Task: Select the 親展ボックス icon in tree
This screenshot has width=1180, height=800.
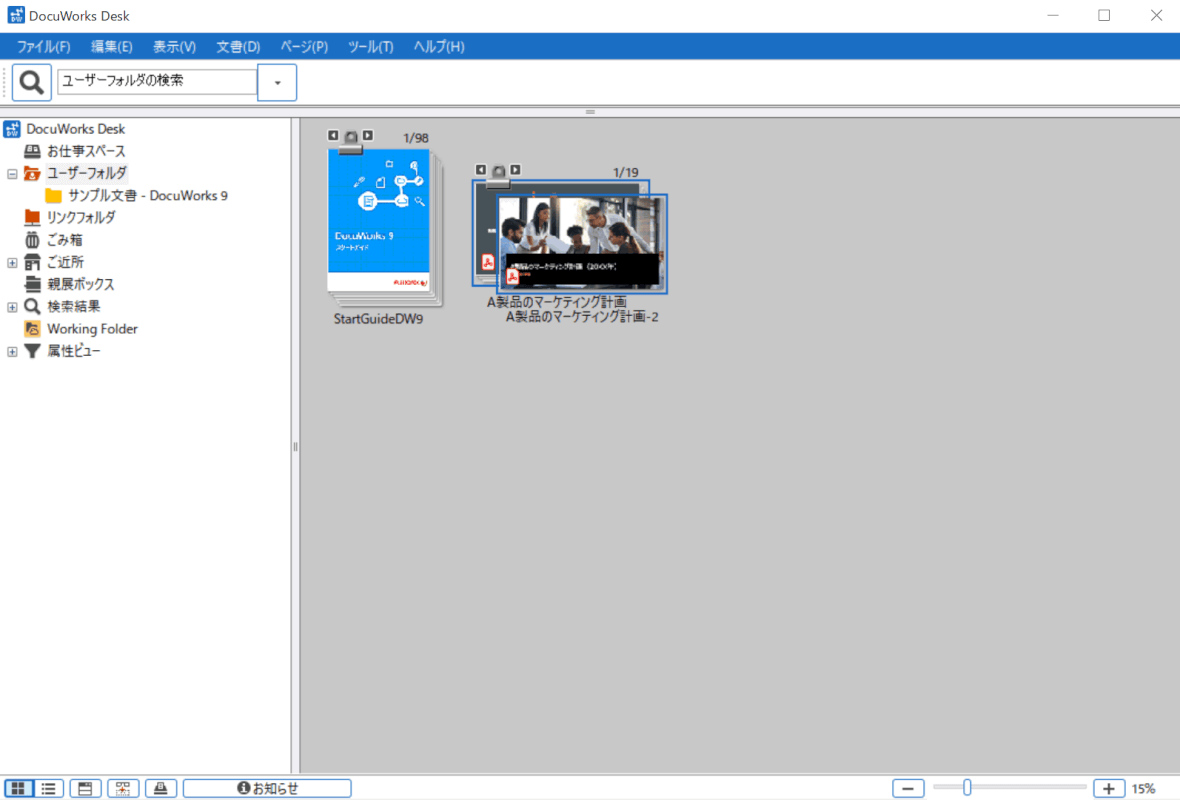Action: tap(32, 284)
